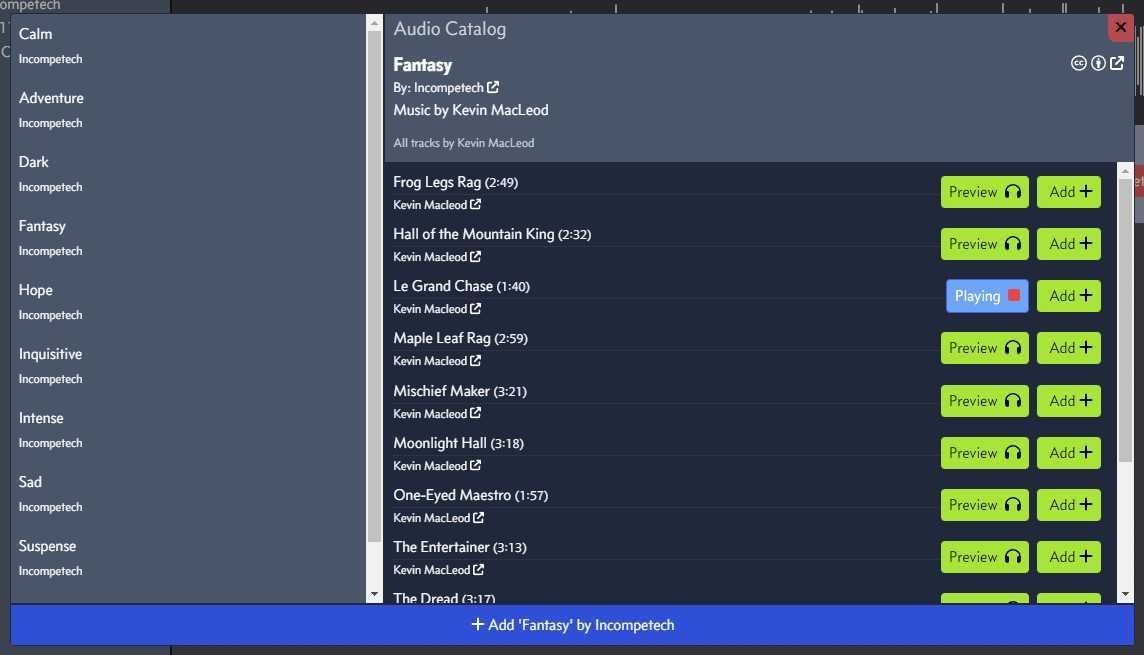Screen dimensions: 1144x655
Task: Click category list scrollbar down arrow
Action: (374, 594)
